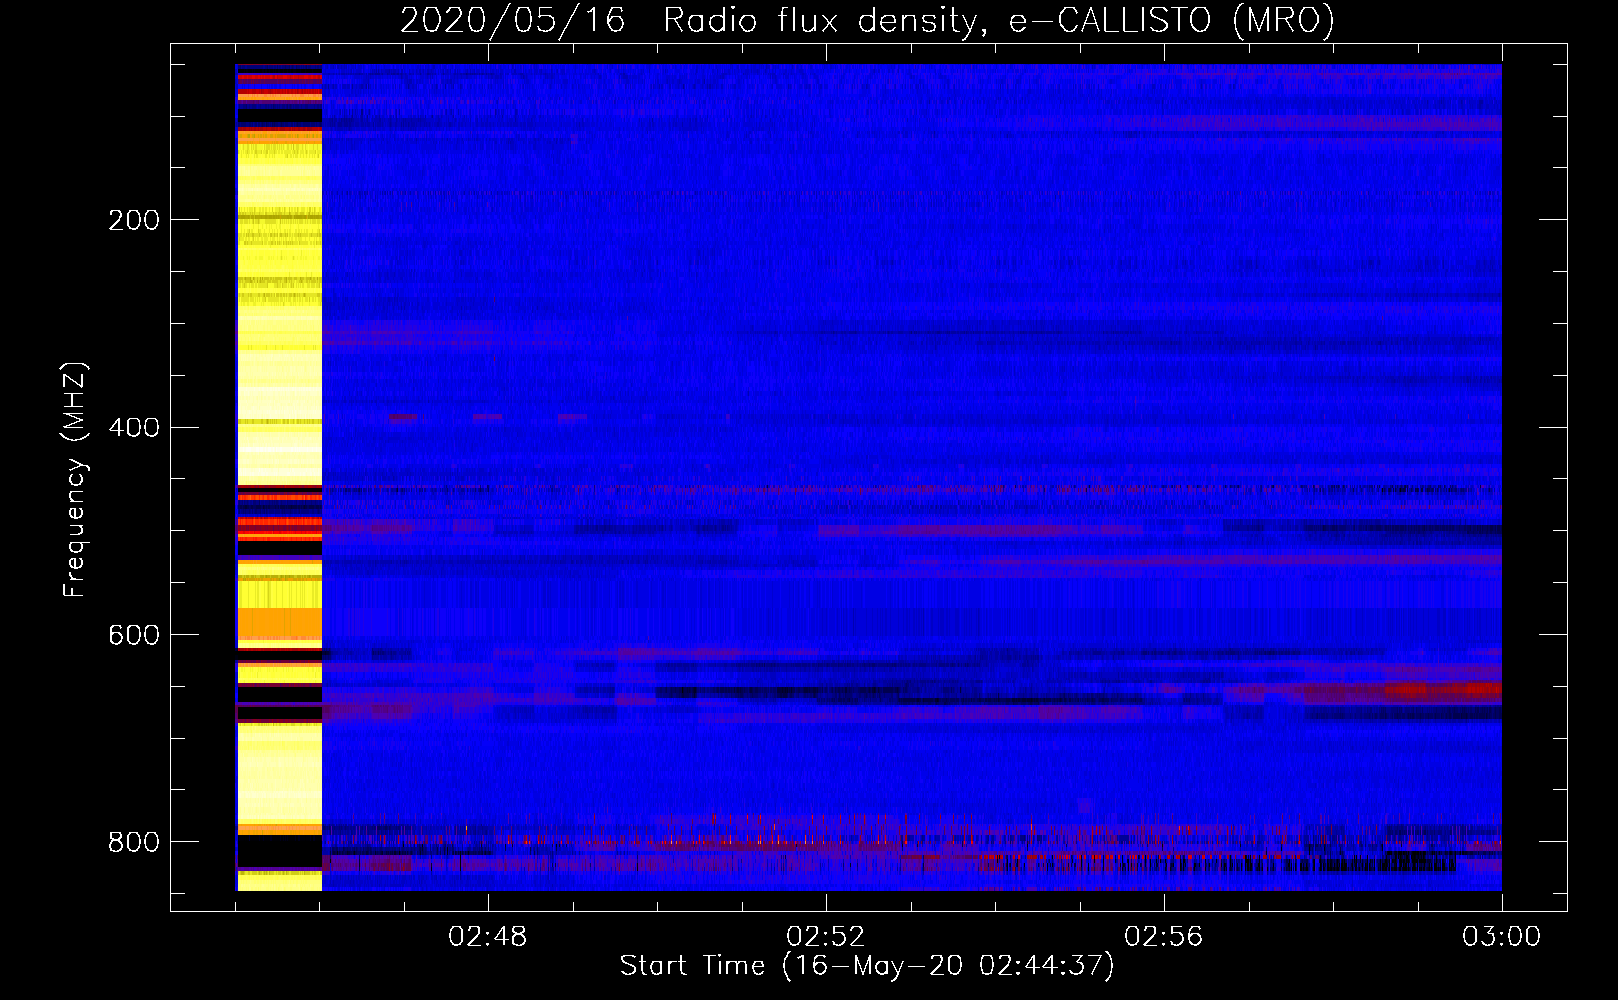
Task: Click the 'Frequency (MHZ)' axis label
Action: click(x=75, y=479)
